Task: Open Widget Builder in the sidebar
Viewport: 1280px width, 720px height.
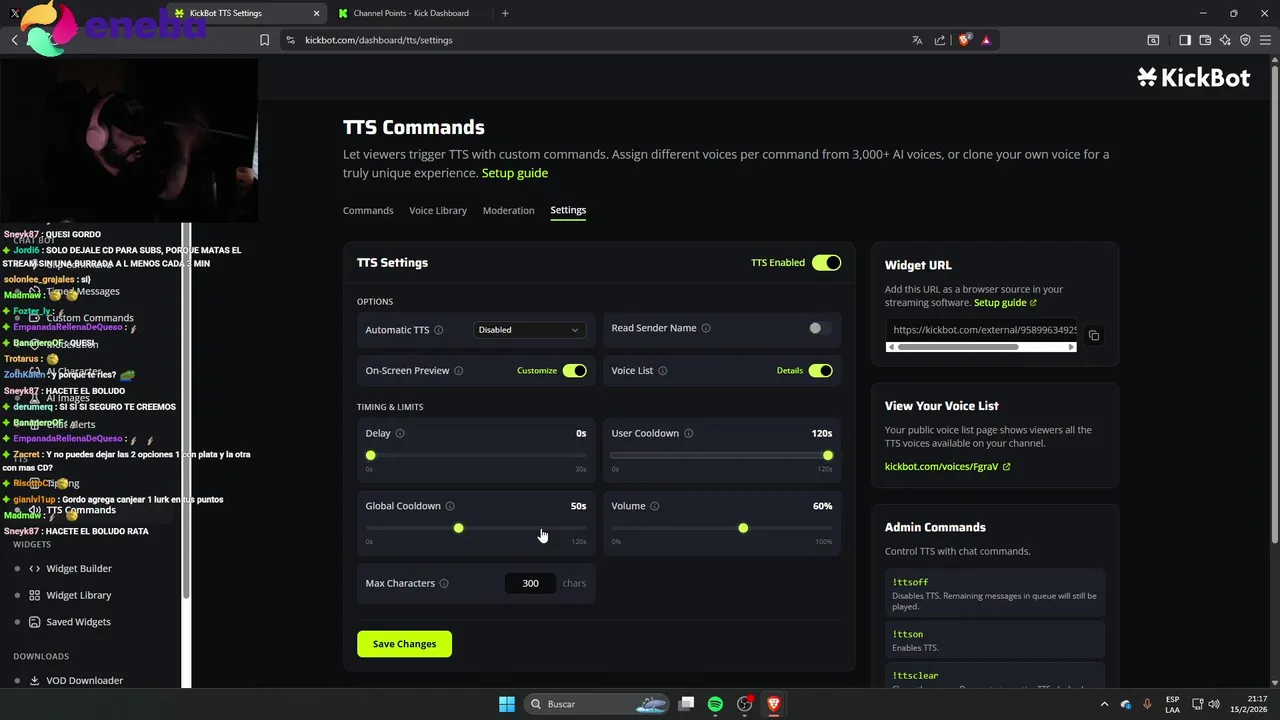Action: 79,569
